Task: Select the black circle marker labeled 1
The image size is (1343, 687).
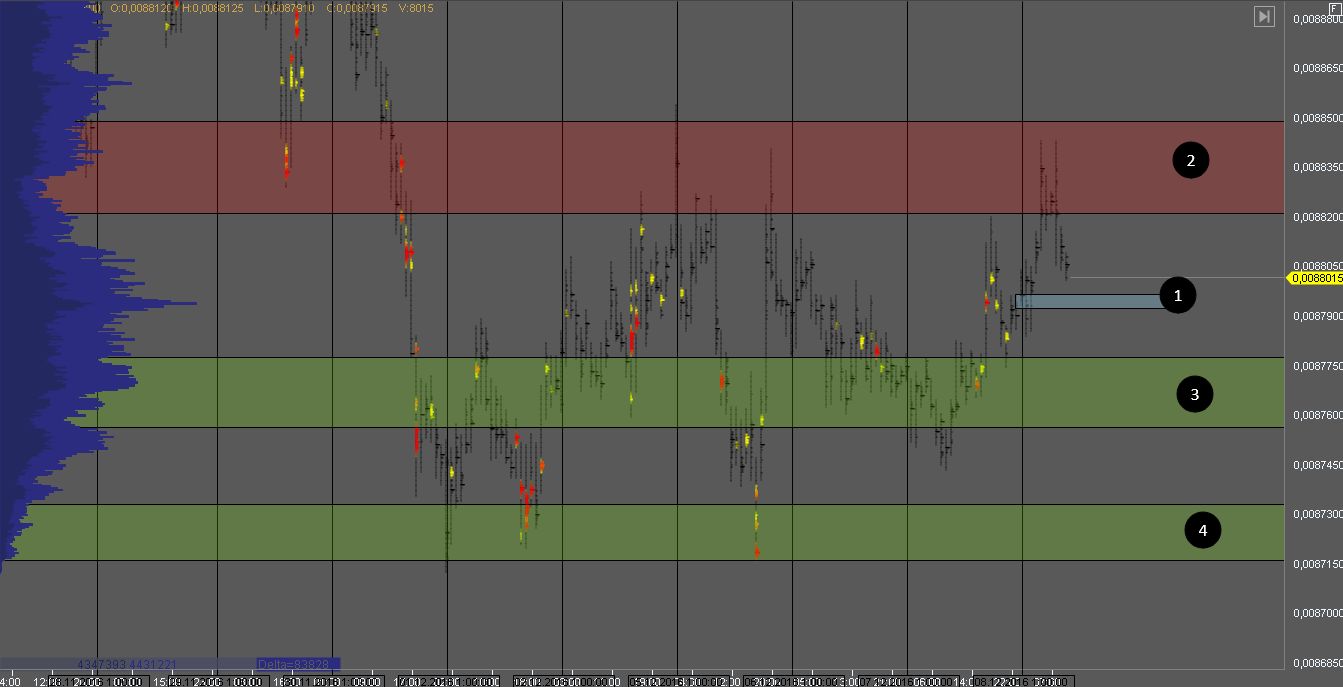Action: point(1178,295)
